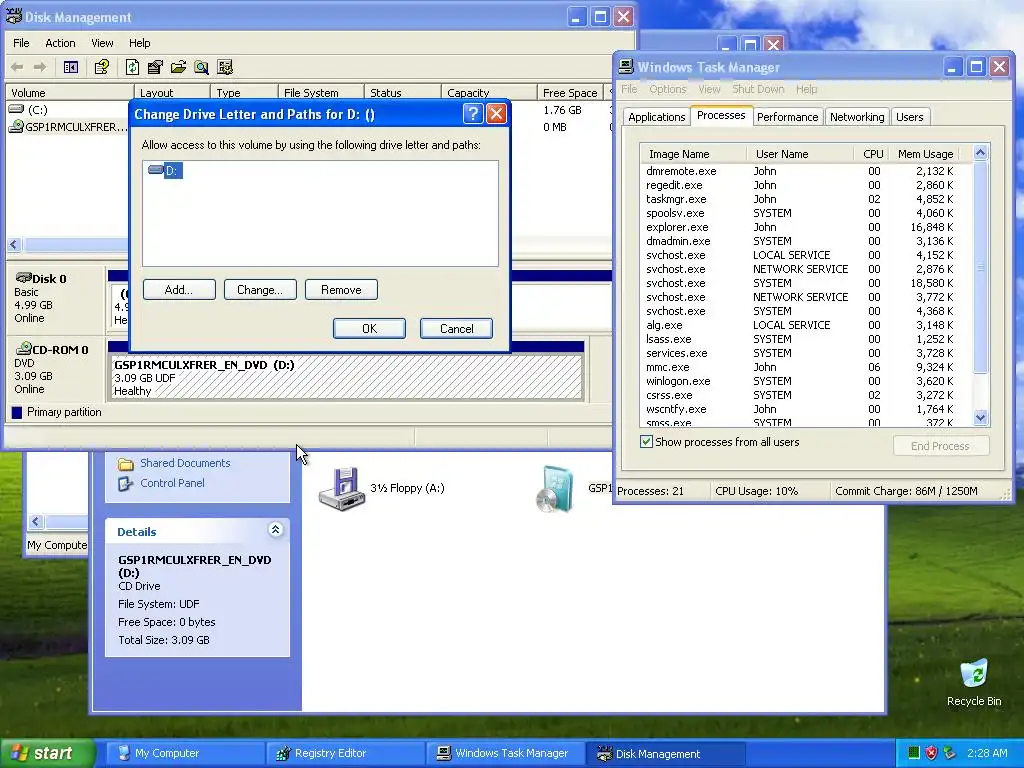Select the explorer.exe process row
1024x768 pixels.
805,227
